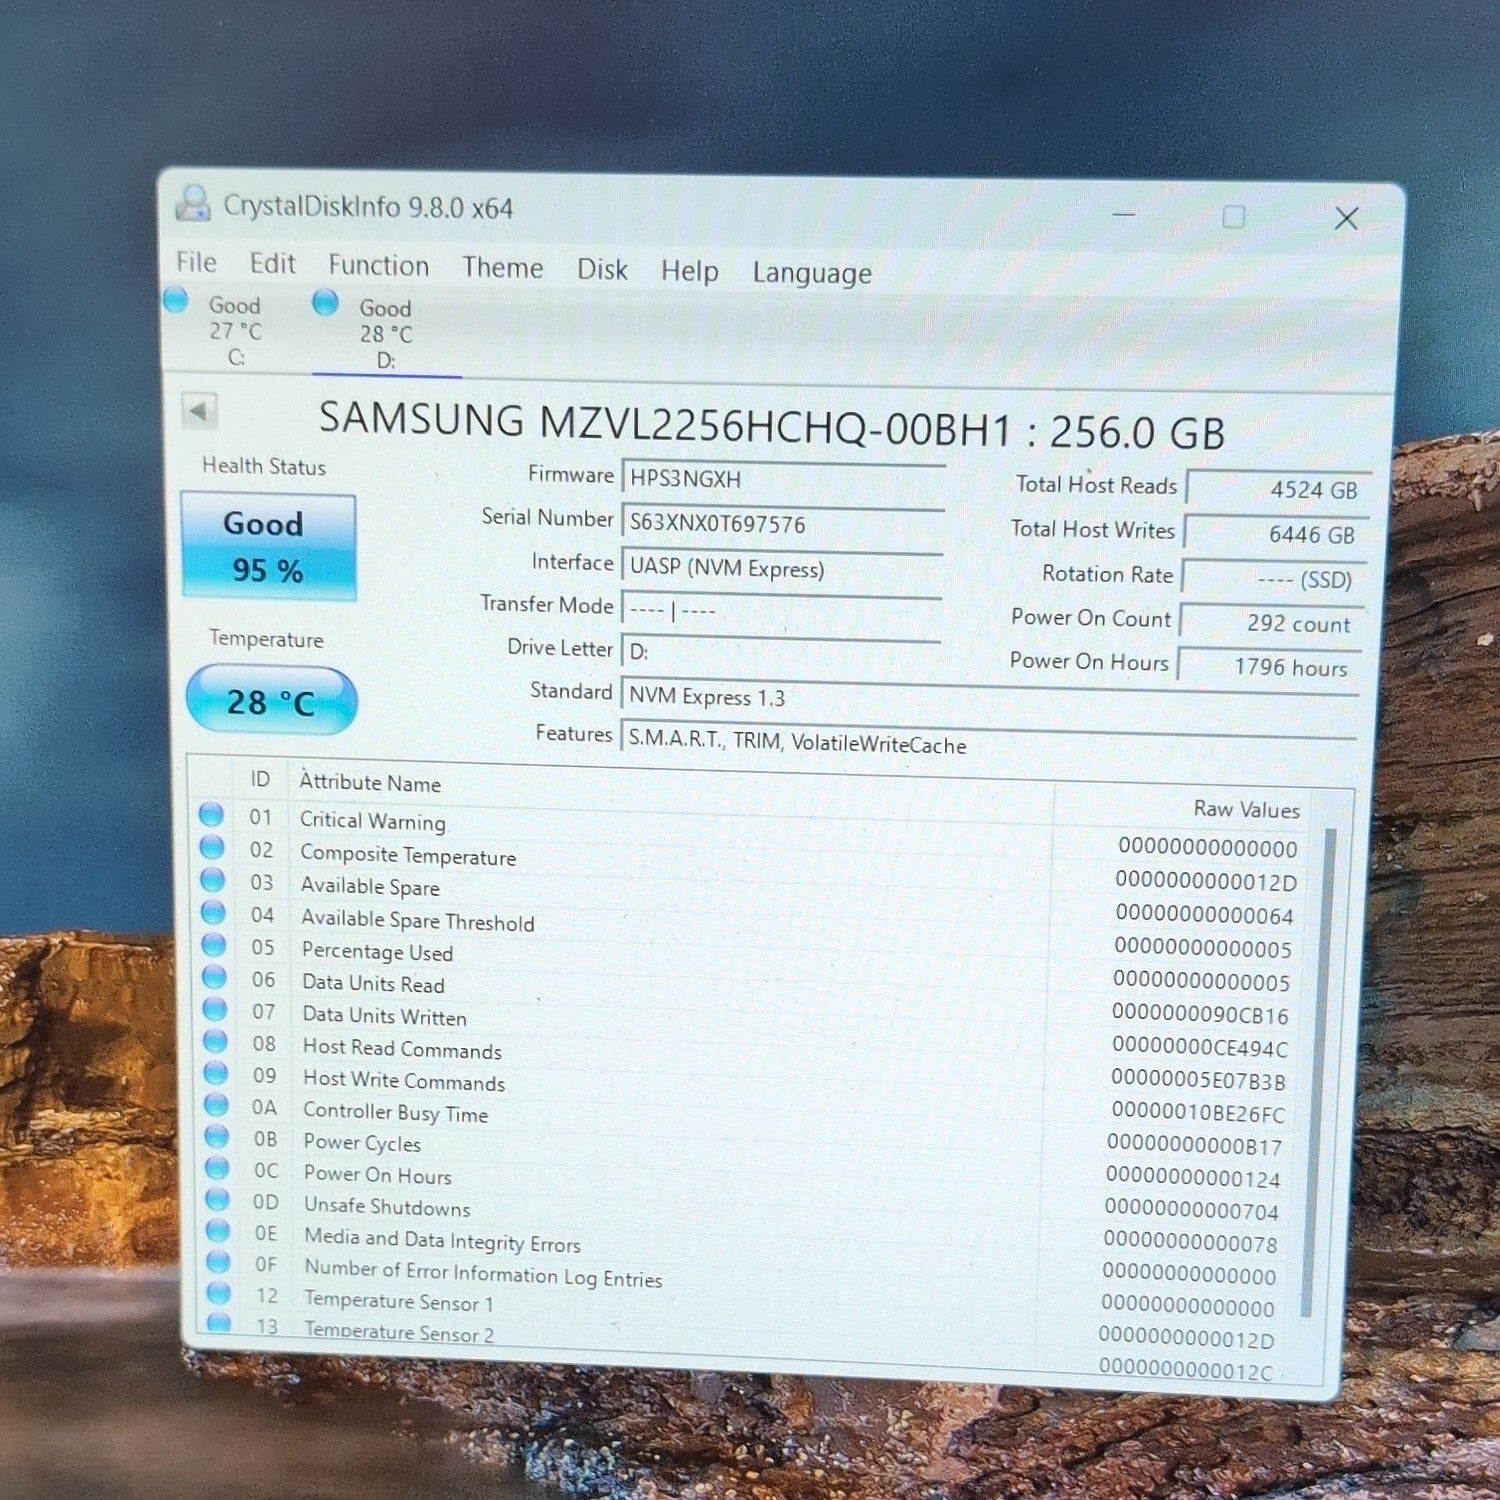Click the status circle for Data Units Read
Image resolution: width=1500 pixels, height=1500 pixels.
point(214,977)
